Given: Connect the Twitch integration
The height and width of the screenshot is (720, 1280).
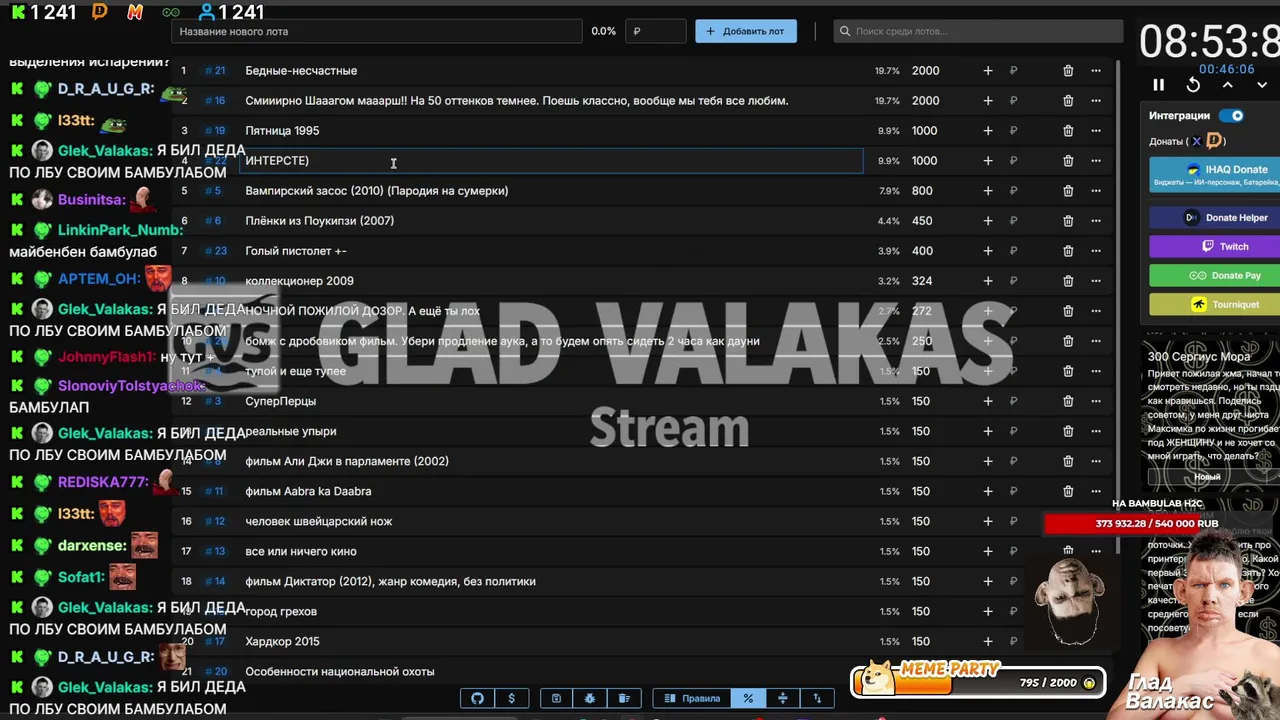Looking at the screenshot, I should [1215, 246].
